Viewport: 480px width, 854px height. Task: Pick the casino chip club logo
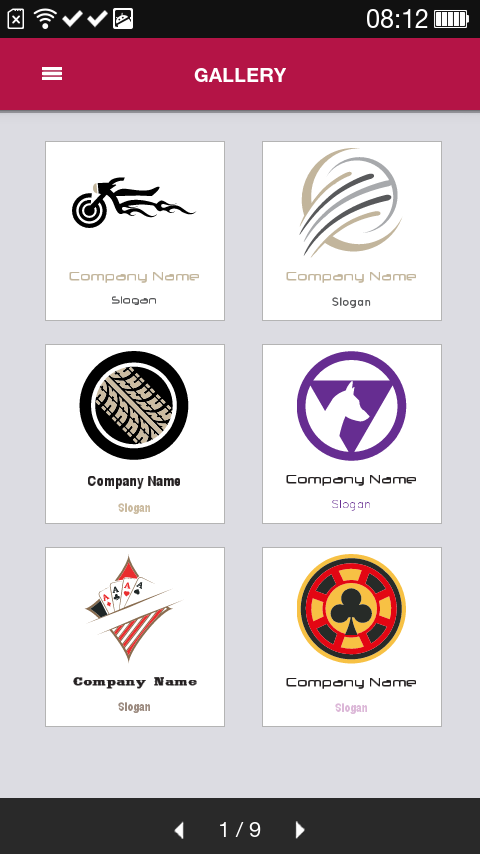coord(351,637)
